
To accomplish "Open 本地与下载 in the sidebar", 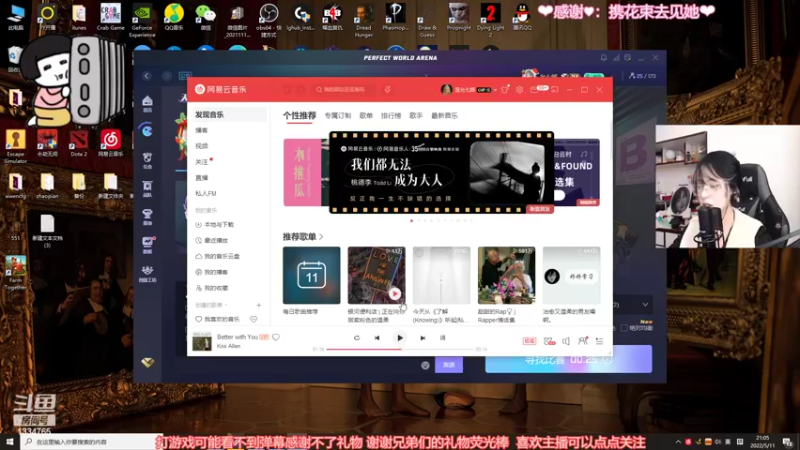I will point(214,224).
